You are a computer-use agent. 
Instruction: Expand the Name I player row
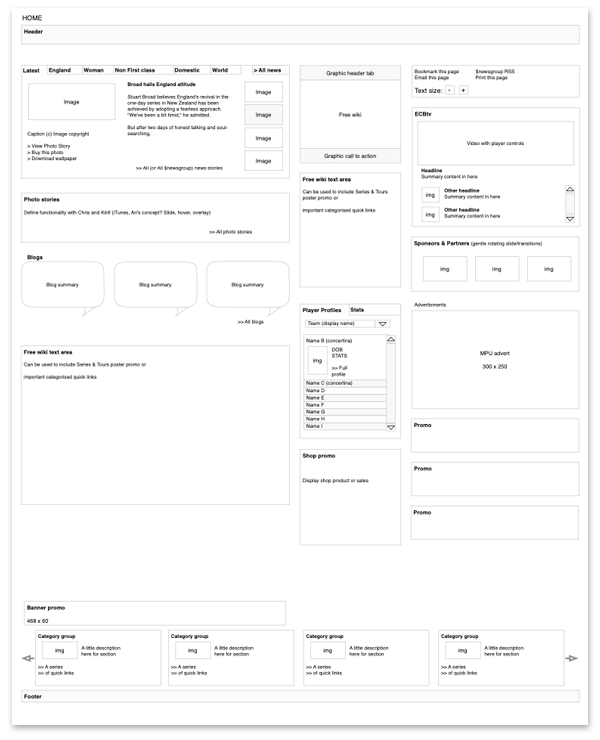(345, 426)
